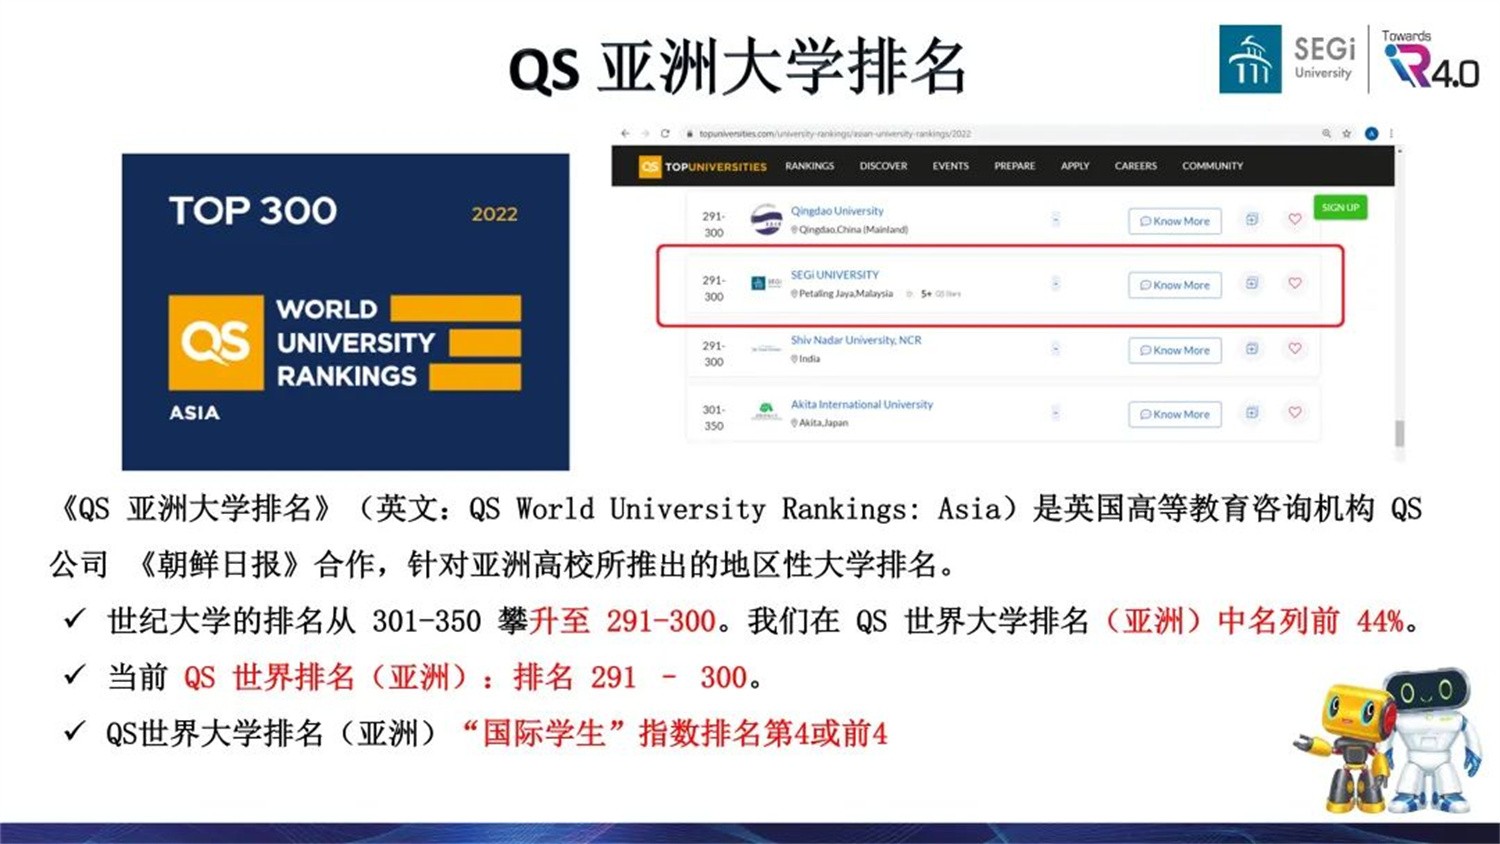
Task: Open the Community menu
Action: [x=1212, y=166]
